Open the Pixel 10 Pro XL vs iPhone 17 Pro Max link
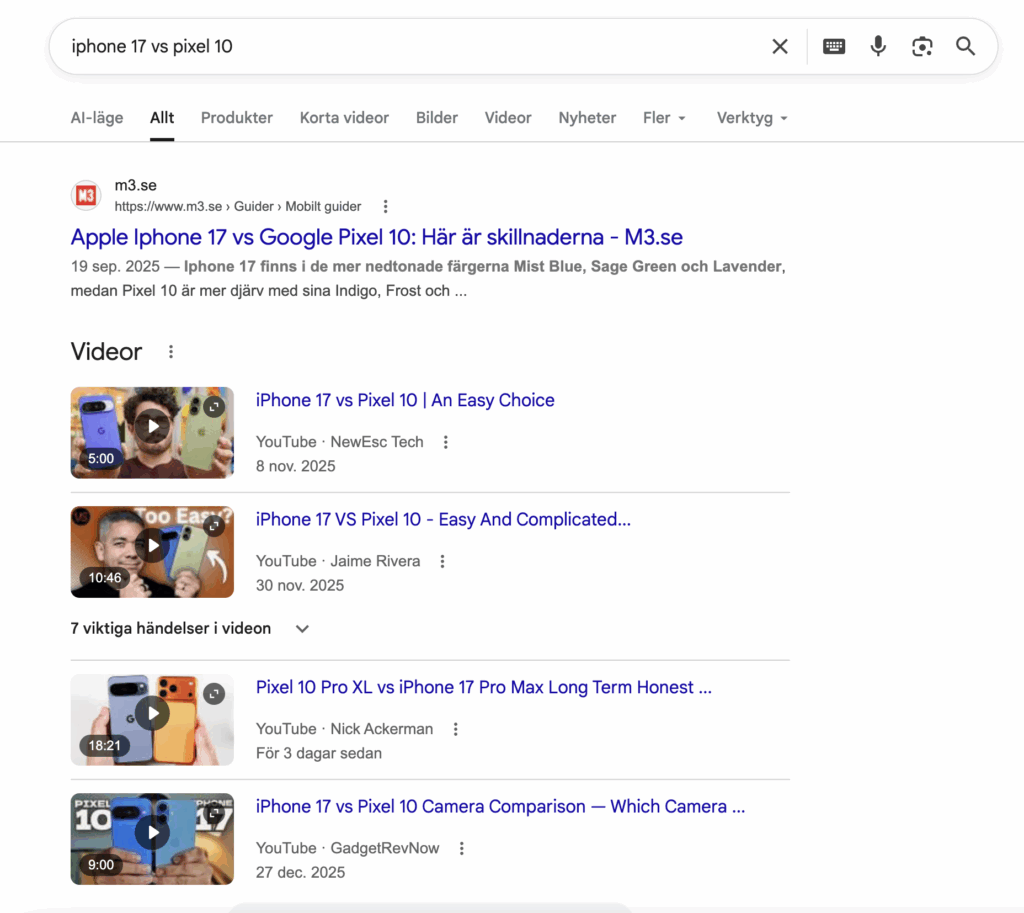This screenshot has width=1024, height=913. 483,687
